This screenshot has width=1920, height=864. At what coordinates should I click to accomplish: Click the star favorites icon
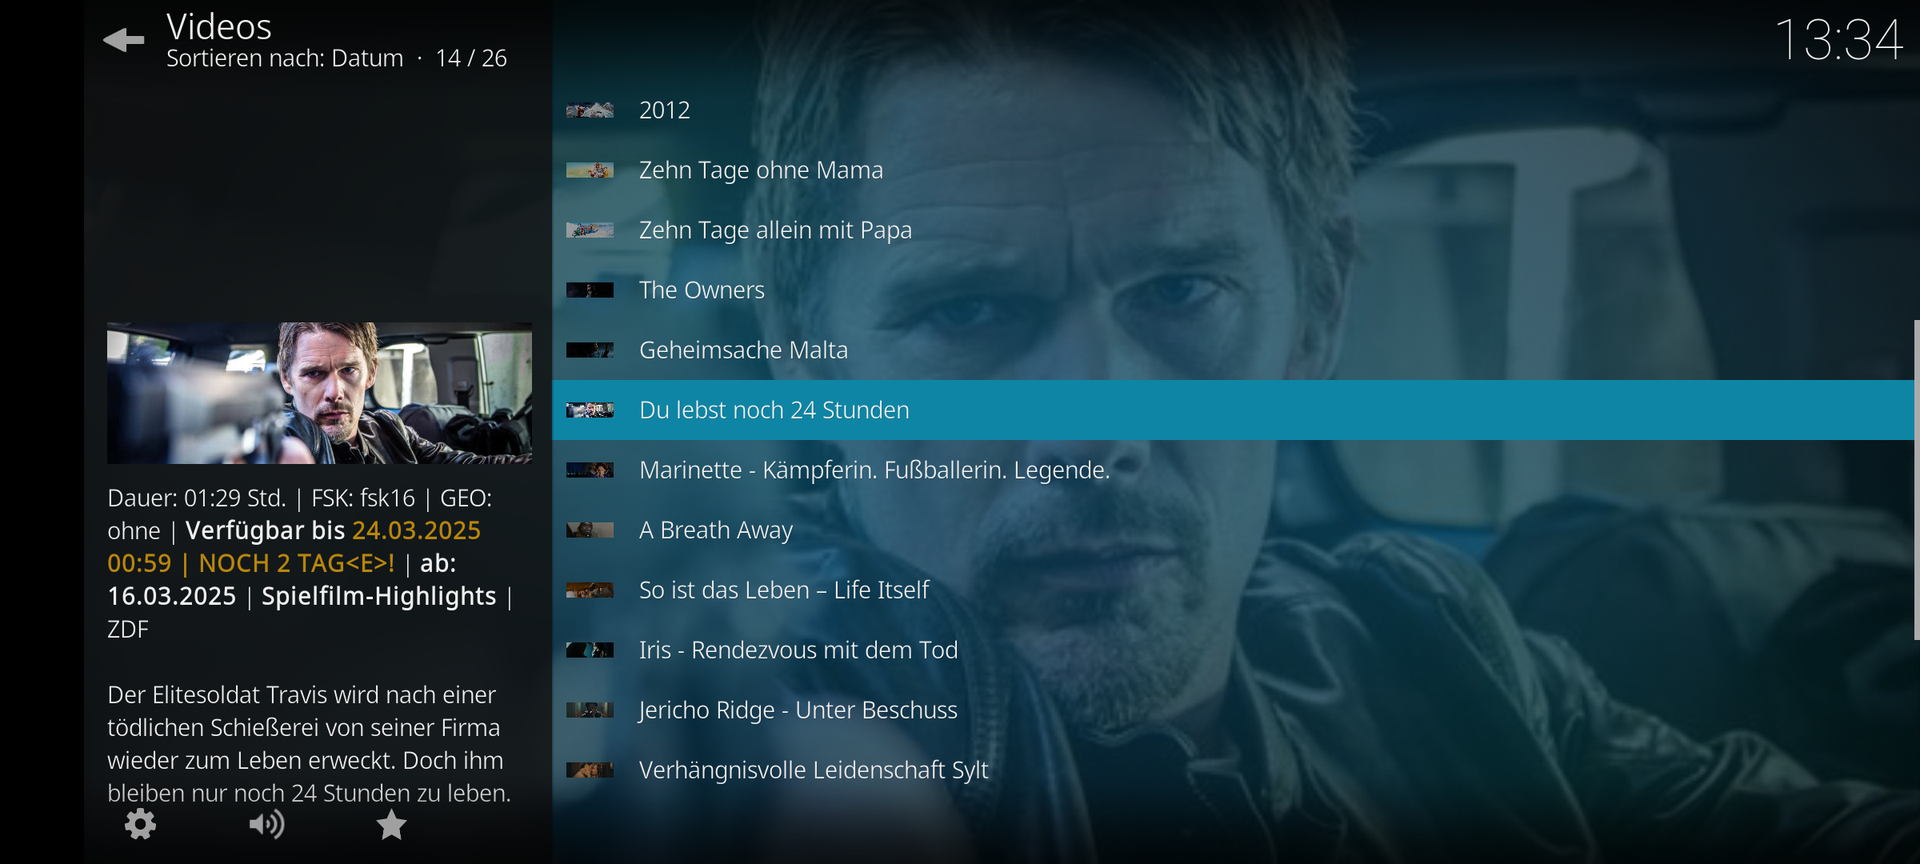pyautogui.click(x=391, y=825)
